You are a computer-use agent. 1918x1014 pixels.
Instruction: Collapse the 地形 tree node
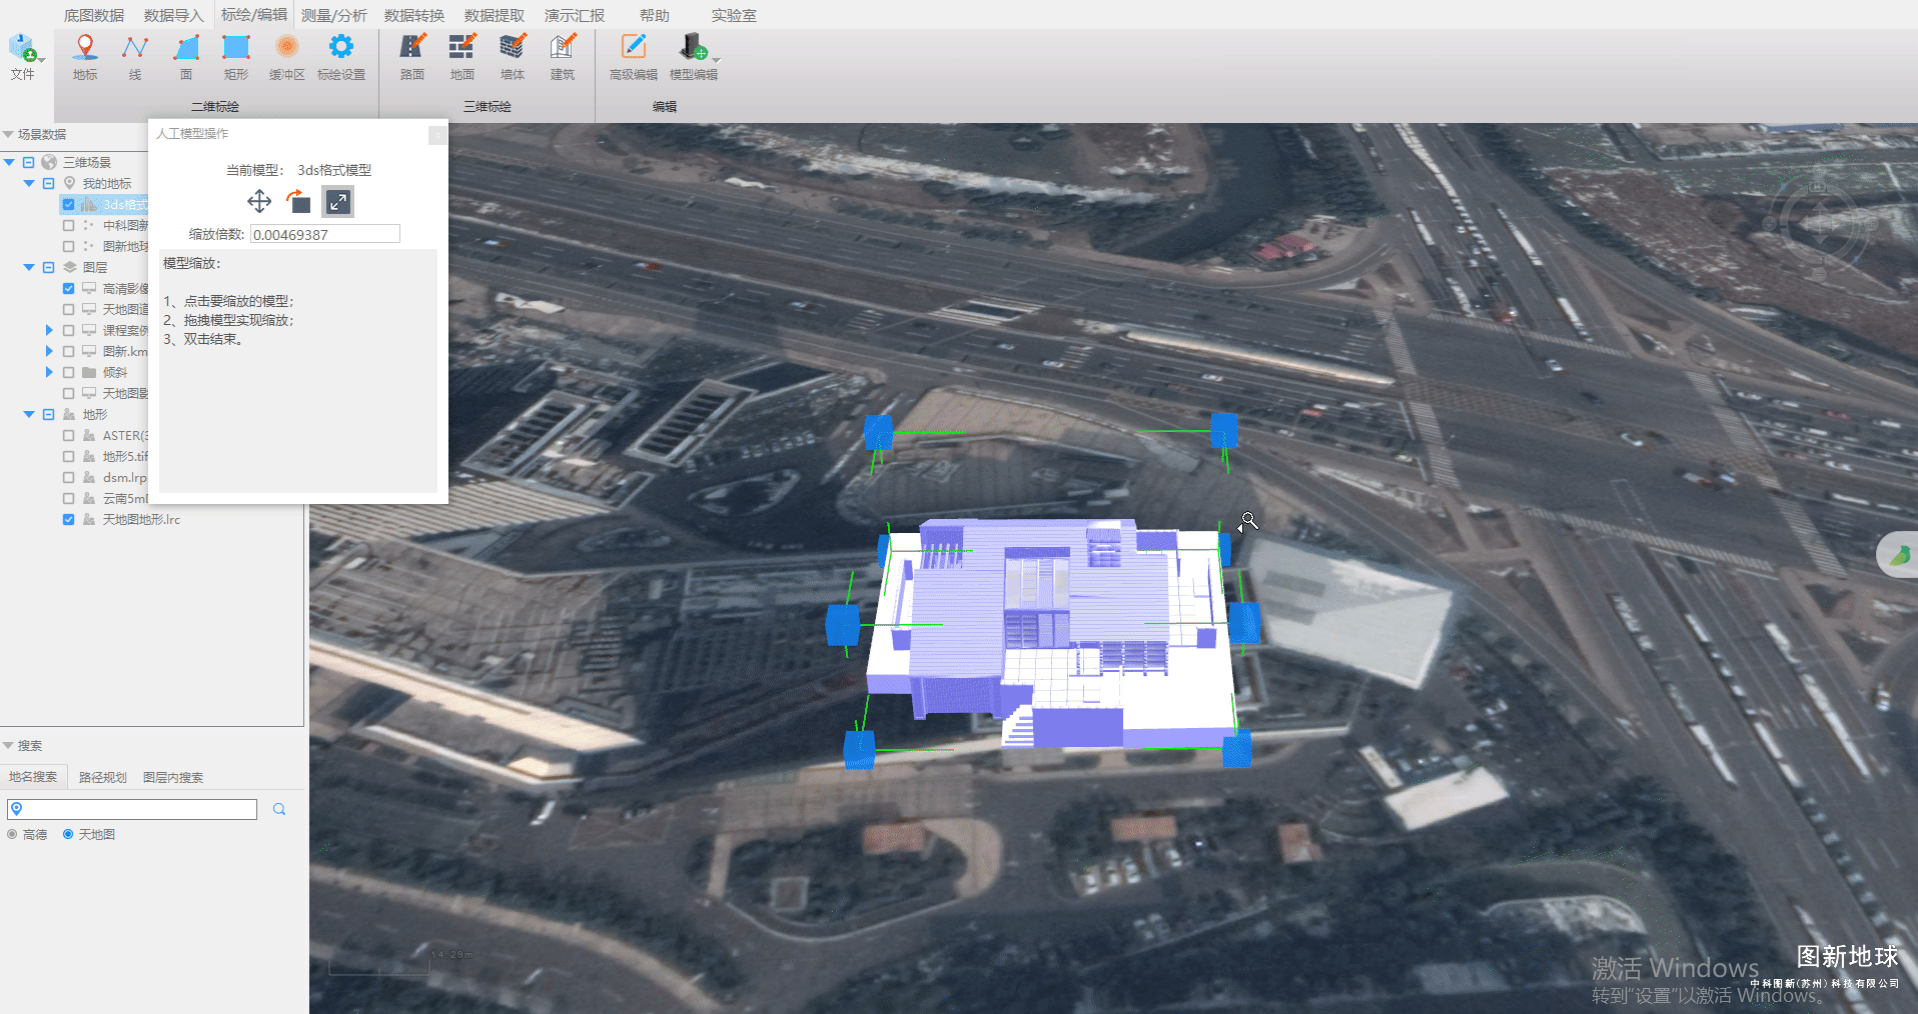point(29,414)
